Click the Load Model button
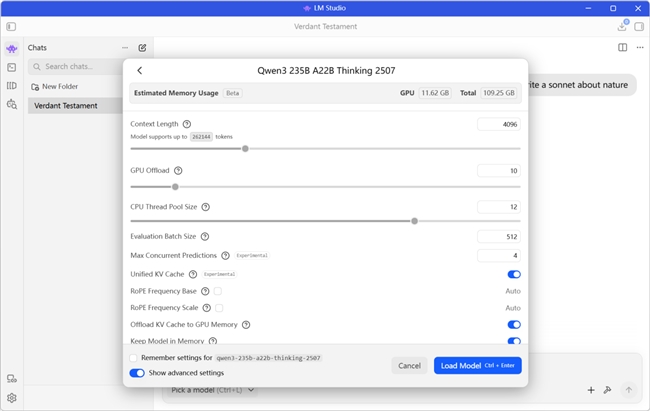This screenshot has width=650, height=411. pos(478,365)
